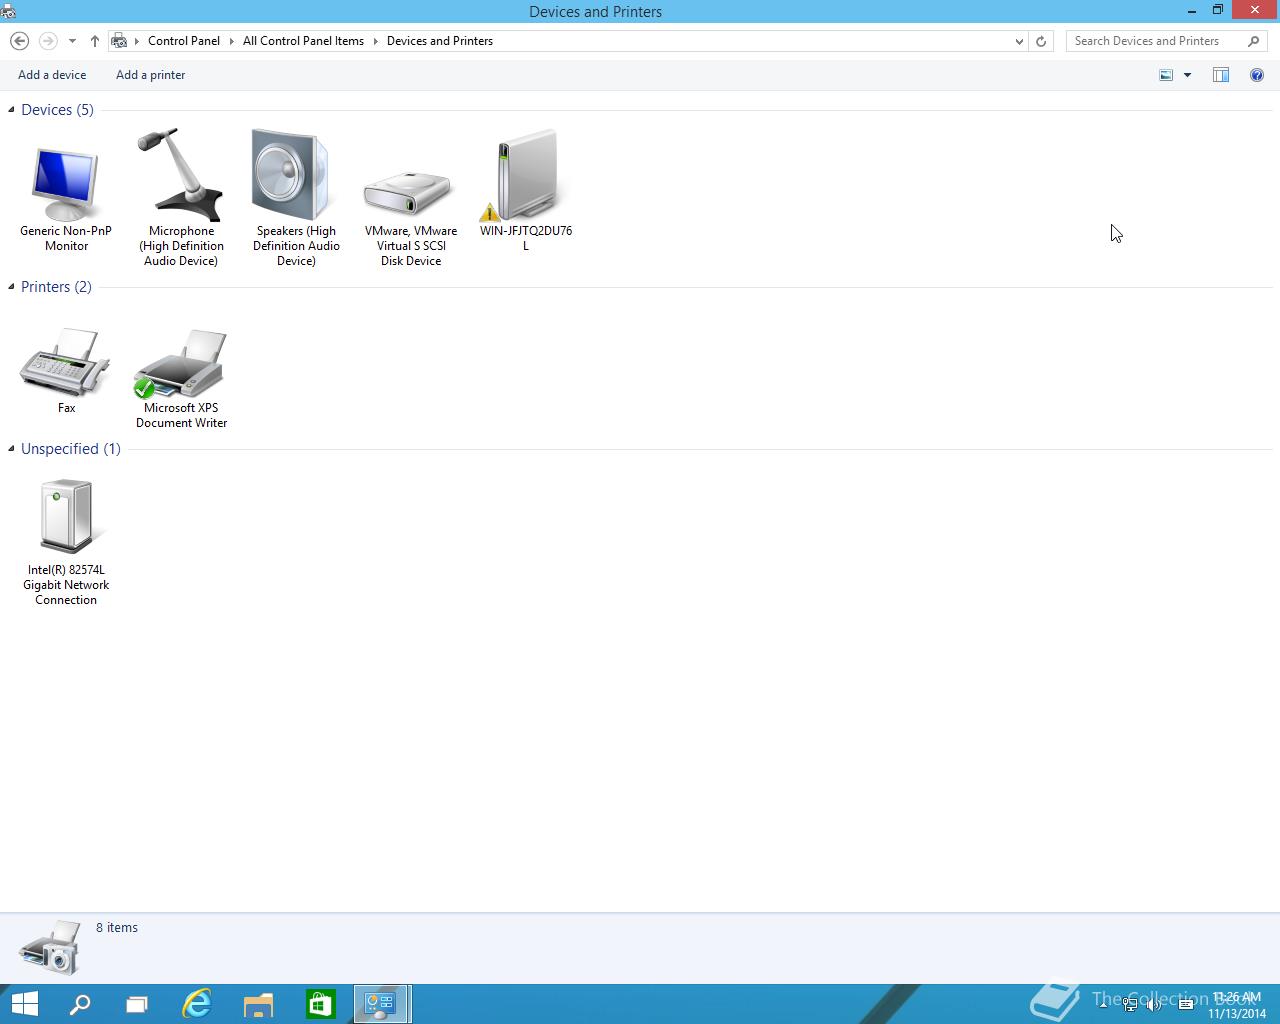Click the network icon in system tray
This screenshot has width=1280, height=1024.
[1130, 1005]
